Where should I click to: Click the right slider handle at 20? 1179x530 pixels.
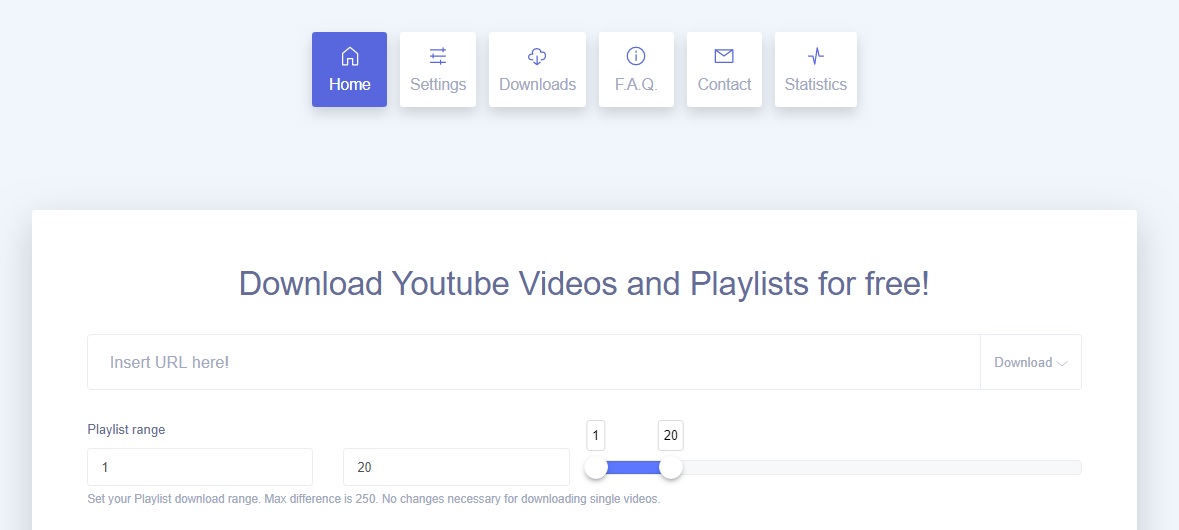click(x=671, y=468)
